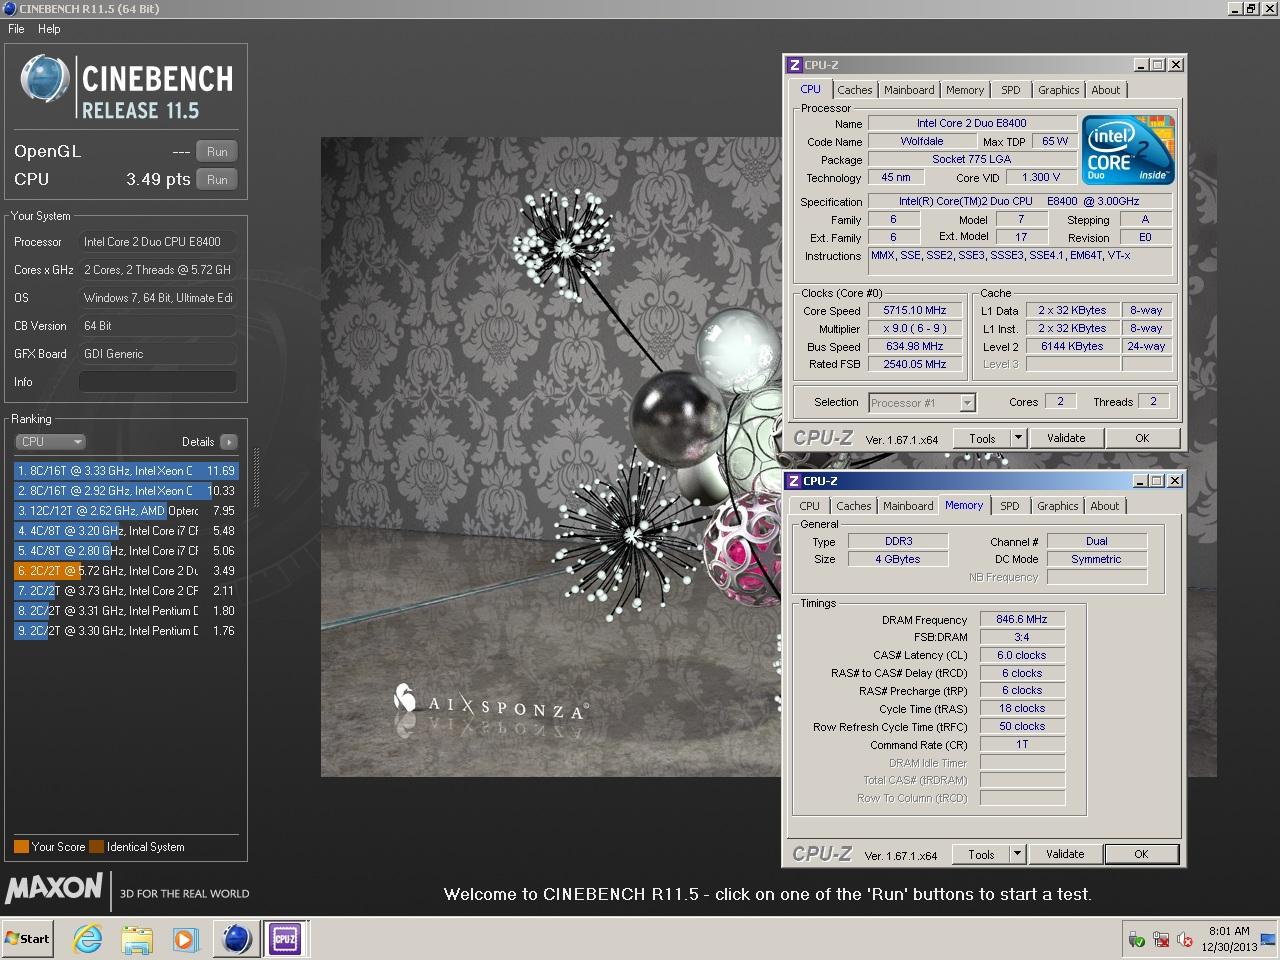Select ranking row 5 Core i7 5.06
The height and width of the screenshot is (960, 1280).
click(x=126, y=551)
